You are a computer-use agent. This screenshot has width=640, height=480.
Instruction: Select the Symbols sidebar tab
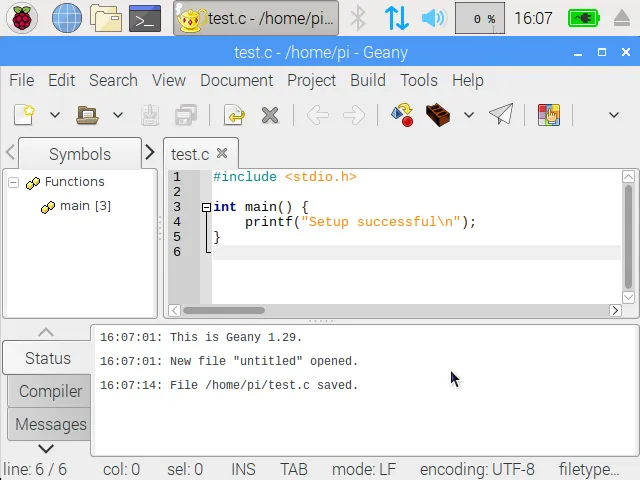coord(80,154)
